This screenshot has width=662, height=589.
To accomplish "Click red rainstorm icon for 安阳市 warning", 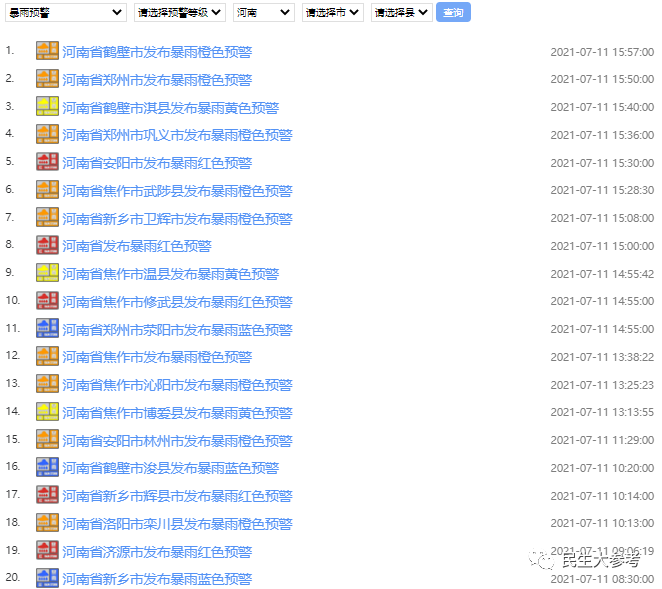I will tap(47, 162).
